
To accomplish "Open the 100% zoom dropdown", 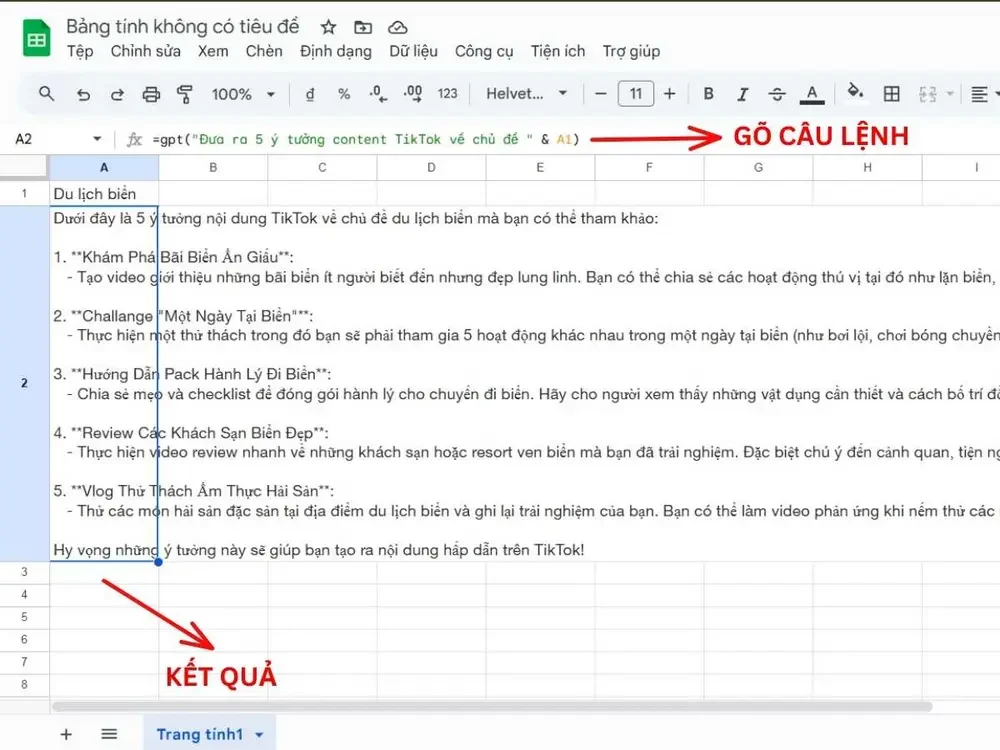I will coord(243,94).
